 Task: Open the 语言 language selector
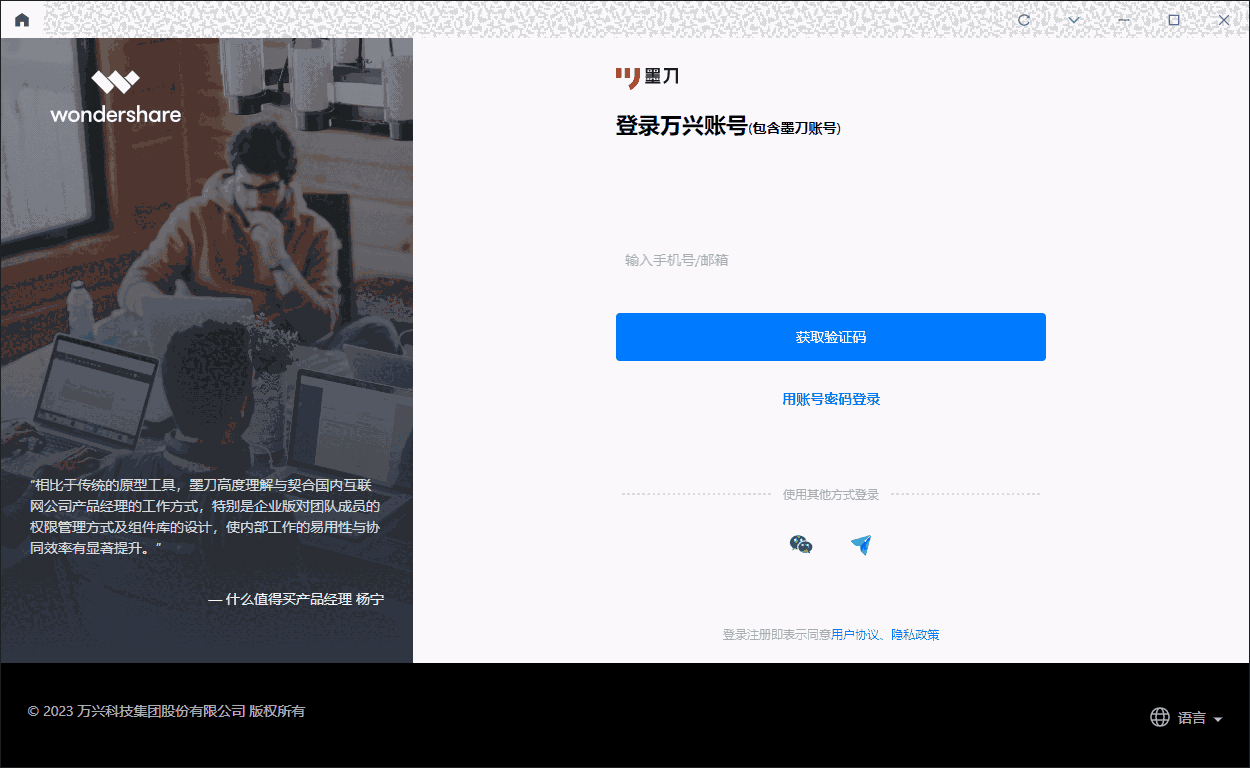click(x=1189, y=716)
